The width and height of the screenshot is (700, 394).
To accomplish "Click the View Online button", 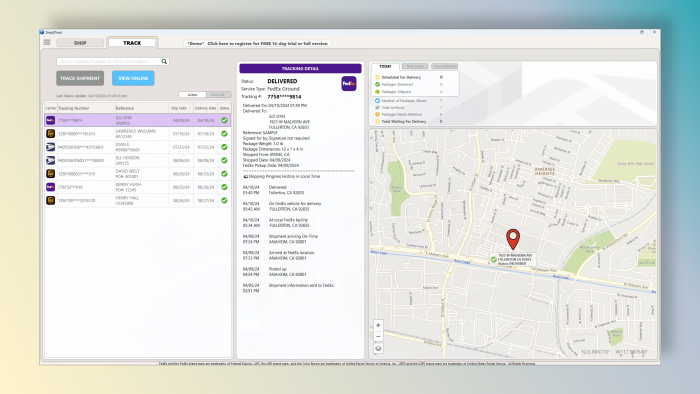I will pyautogui.click(x=133, y=78).
